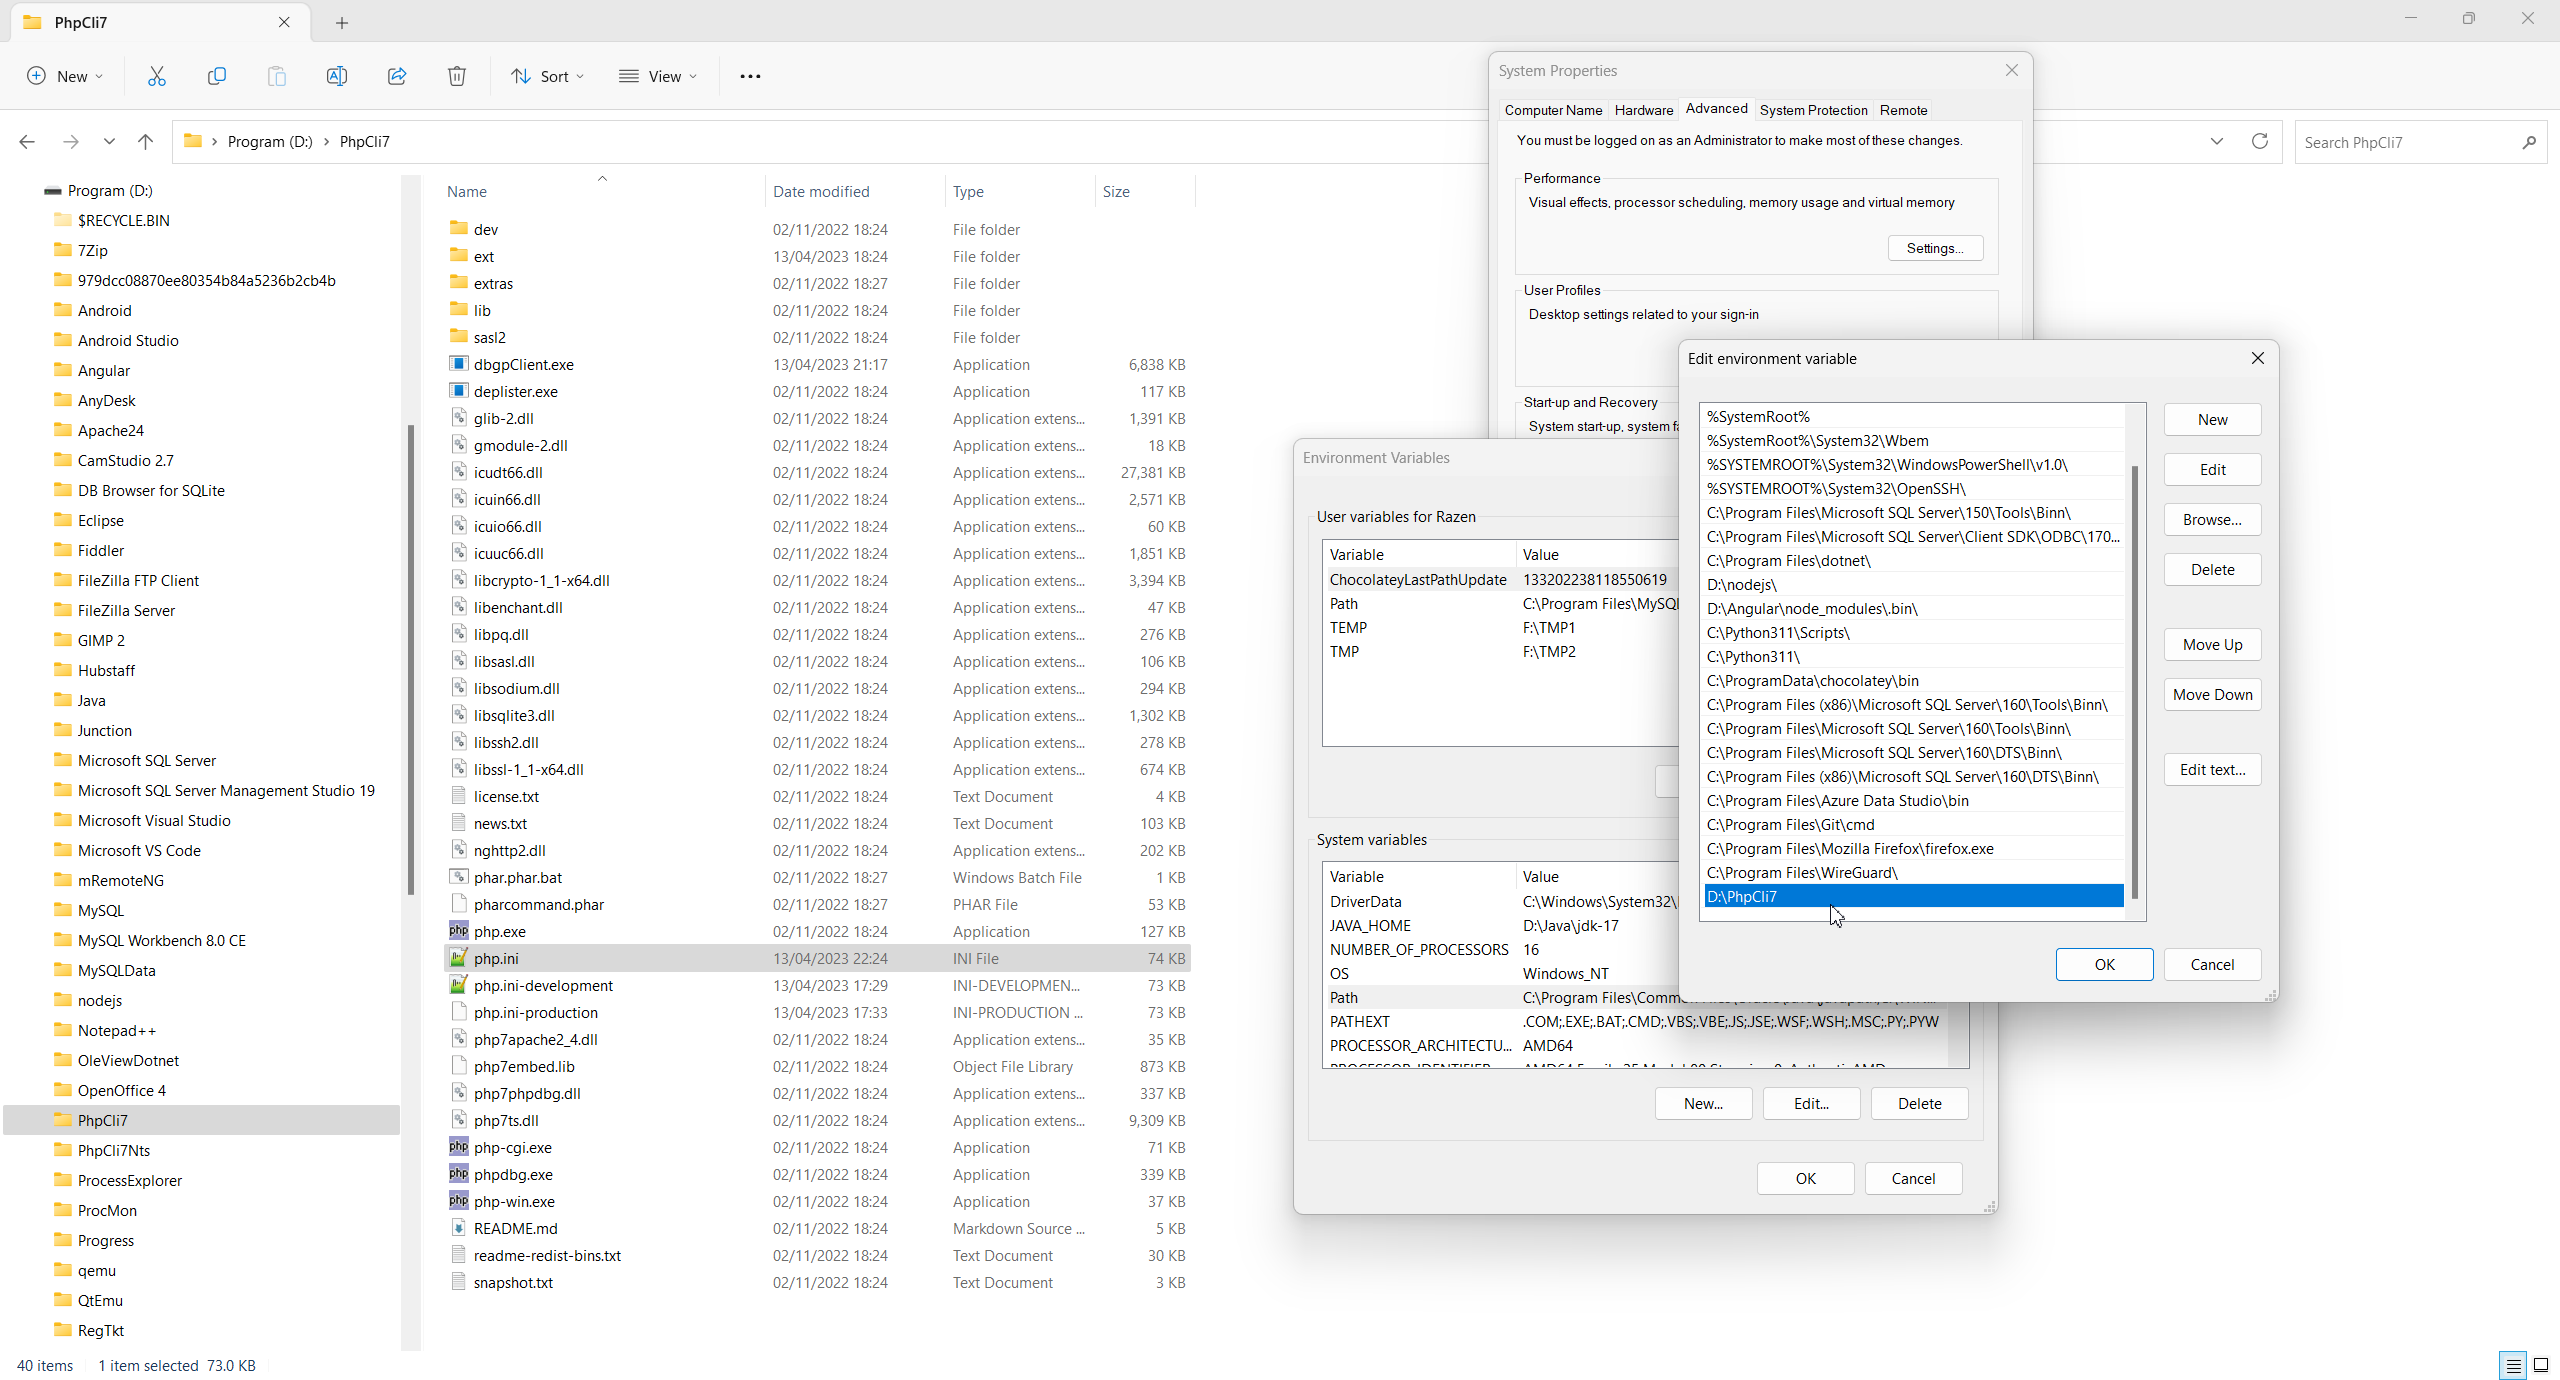
Task: Open the See more ellipsis menu
Action: click(x=750, y=76)
